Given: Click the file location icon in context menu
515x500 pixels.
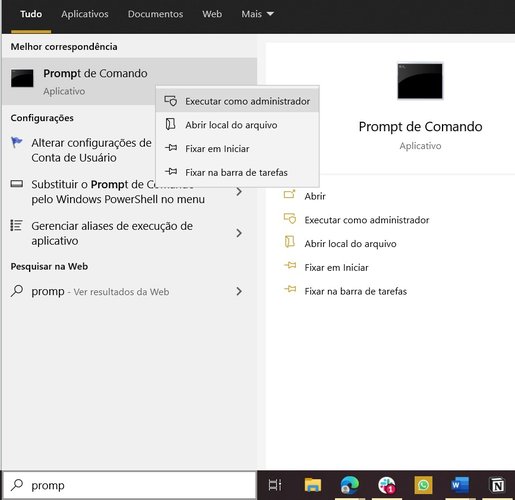Looking at the screenshot, I should [x=170, y=124].
